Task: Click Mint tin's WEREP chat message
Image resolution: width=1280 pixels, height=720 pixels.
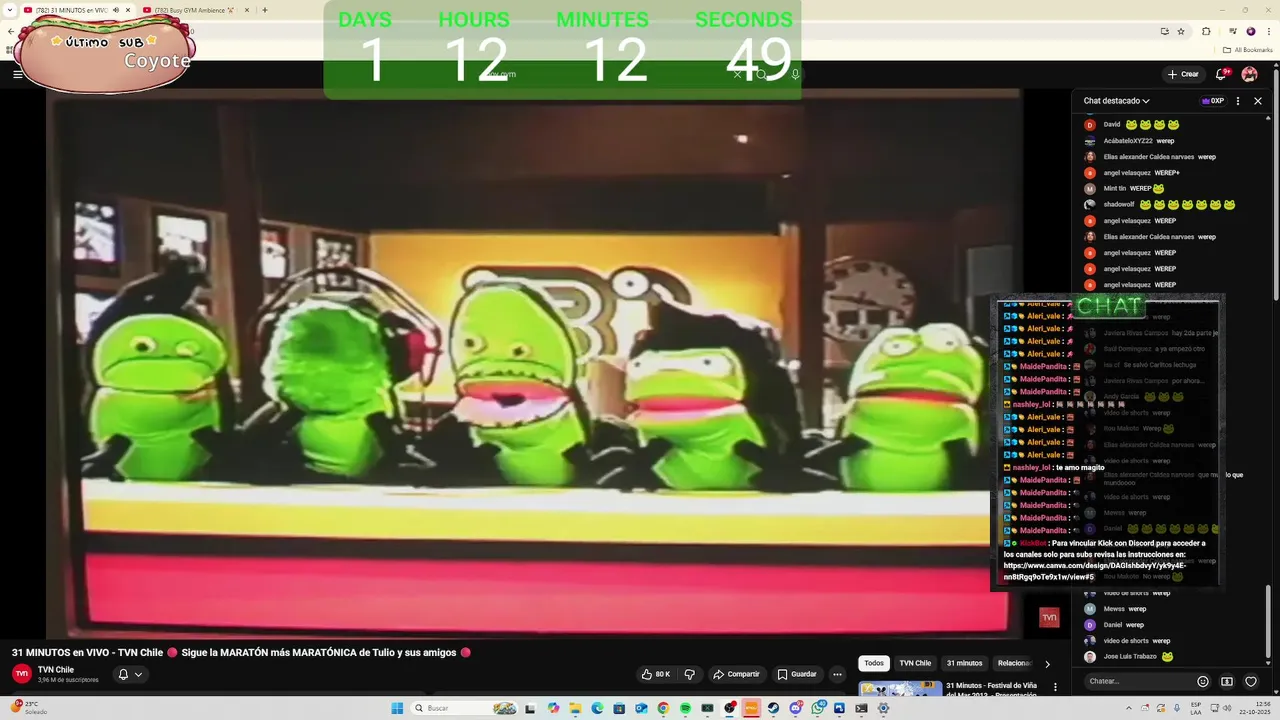Action: tap(1125, 188)
